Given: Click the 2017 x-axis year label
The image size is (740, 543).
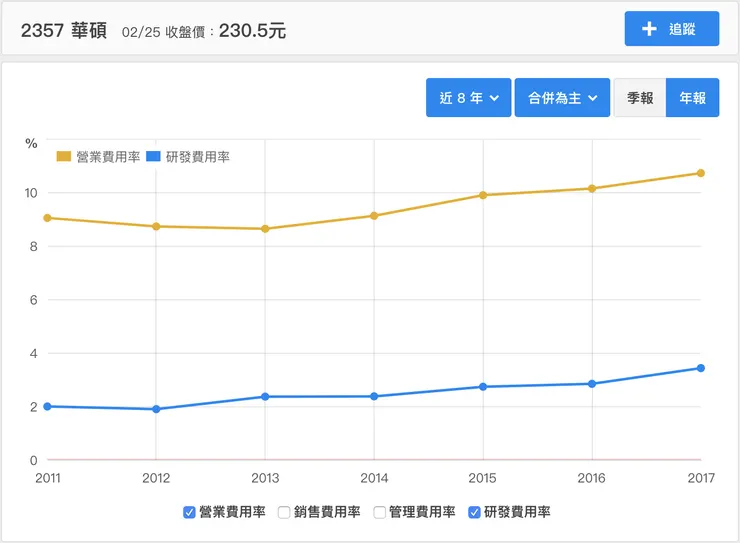Looking at the screenshot, I should point(701,478).
